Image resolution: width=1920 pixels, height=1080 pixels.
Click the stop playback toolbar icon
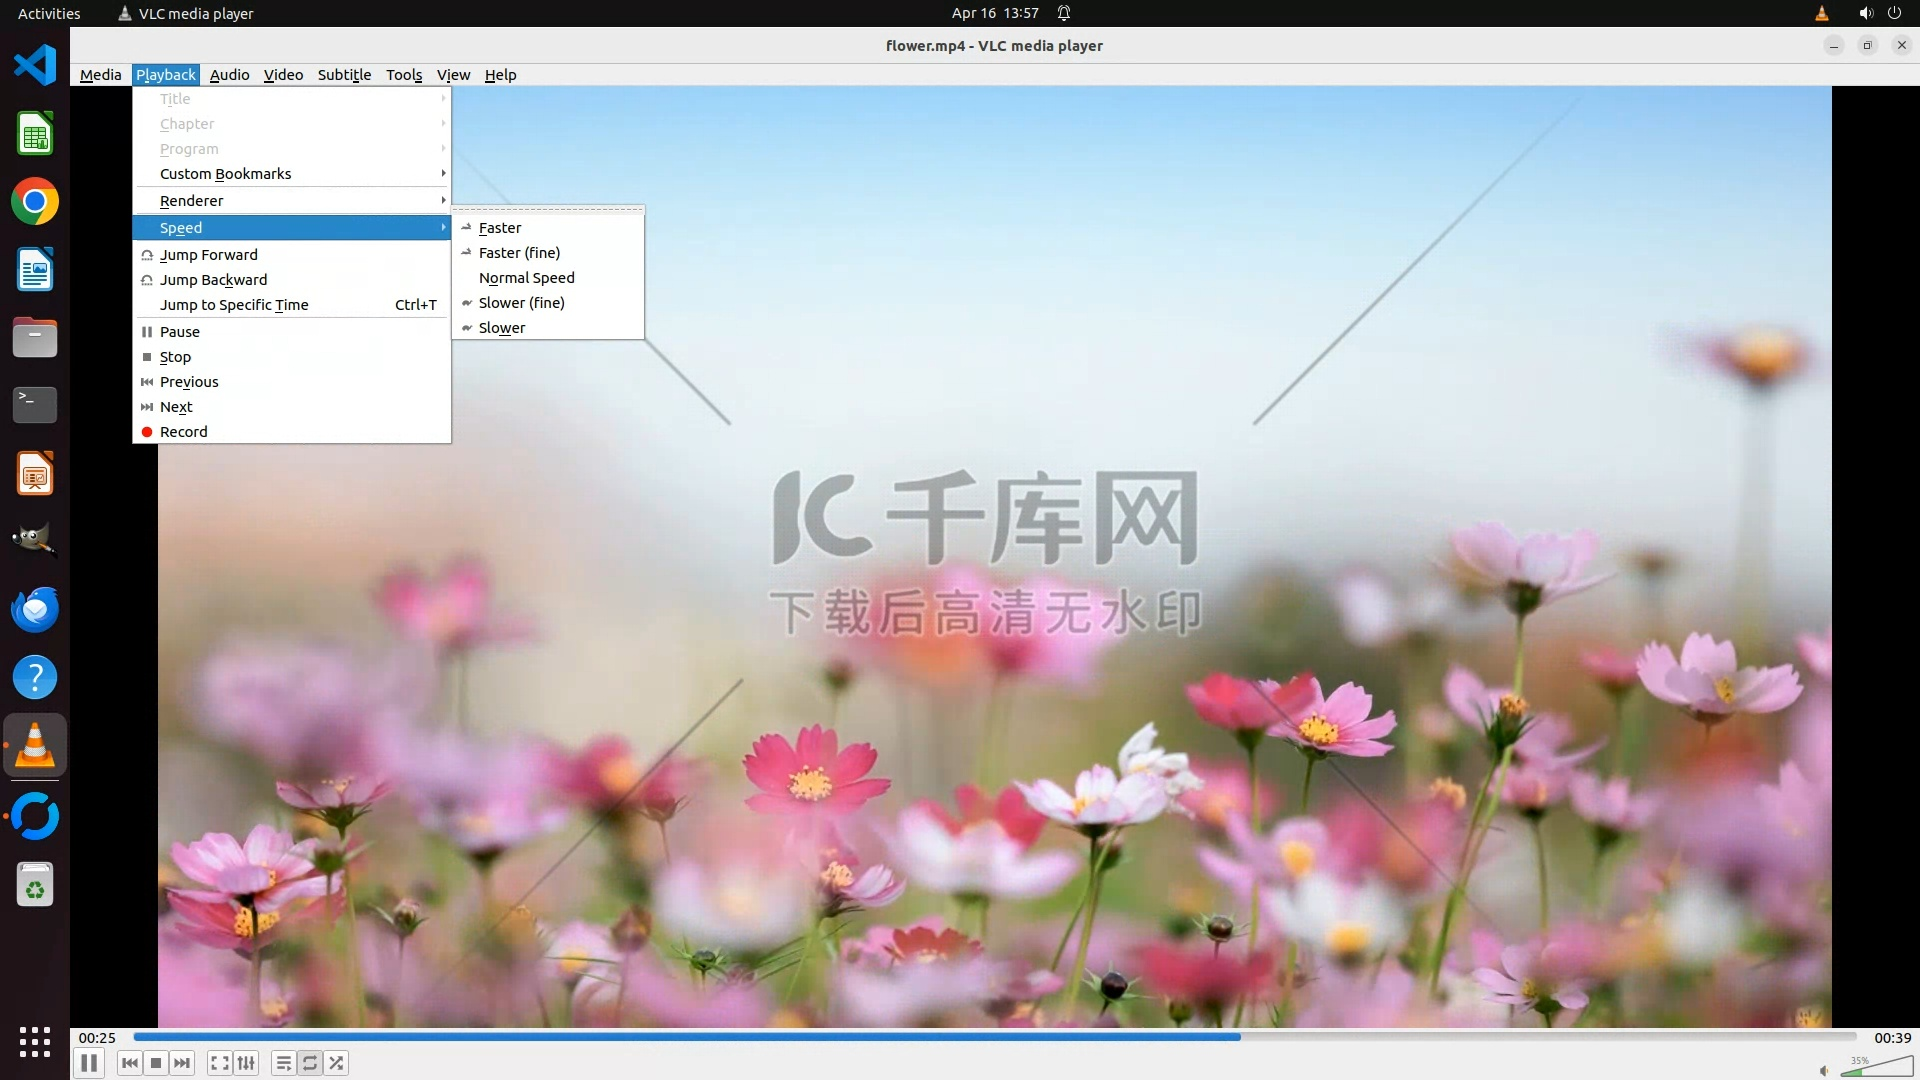[156, 1063]
